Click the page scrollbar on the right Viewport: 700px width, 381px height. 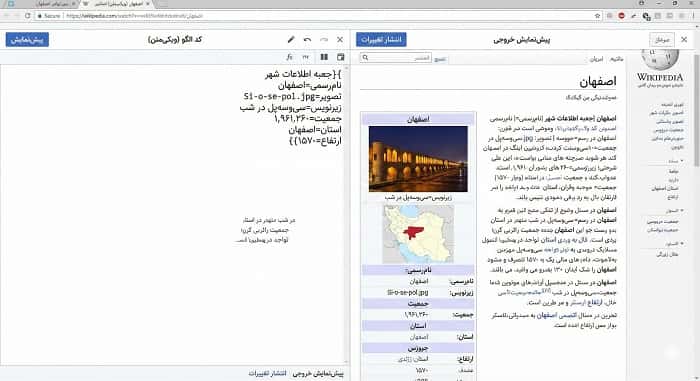tap(696, 111)
